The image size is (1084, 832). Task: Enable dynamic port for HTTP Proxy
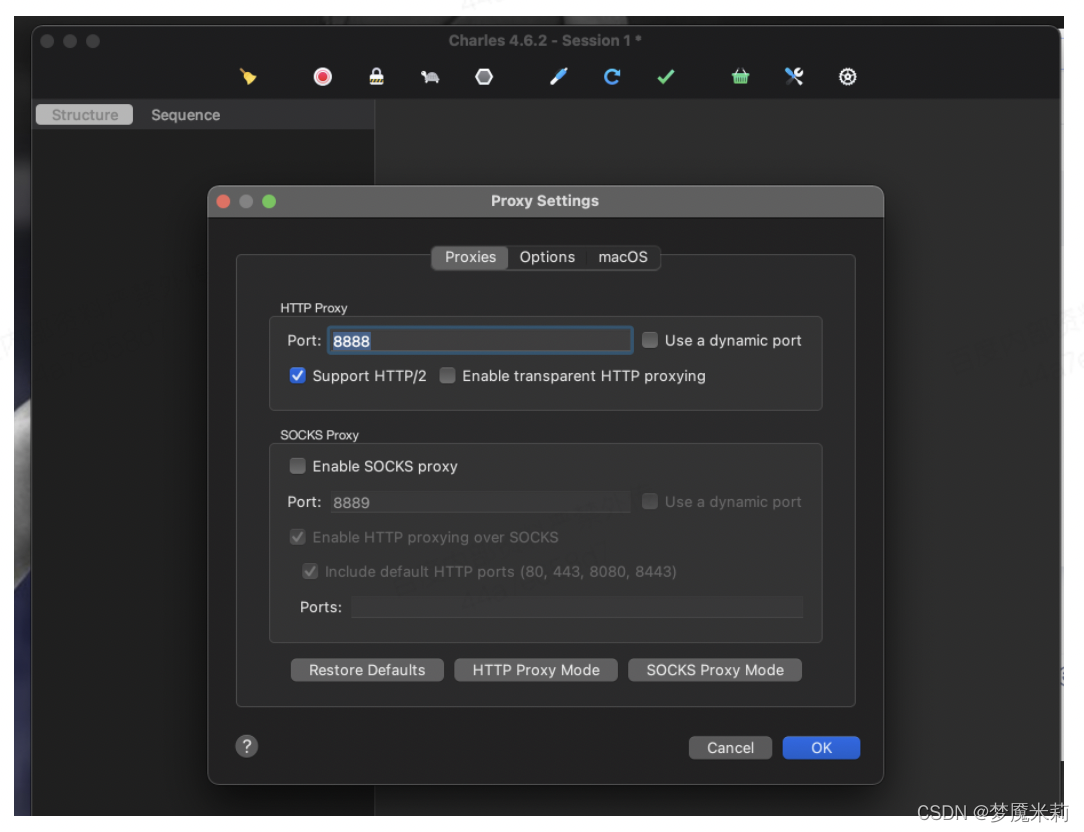(x=650, y=340)
